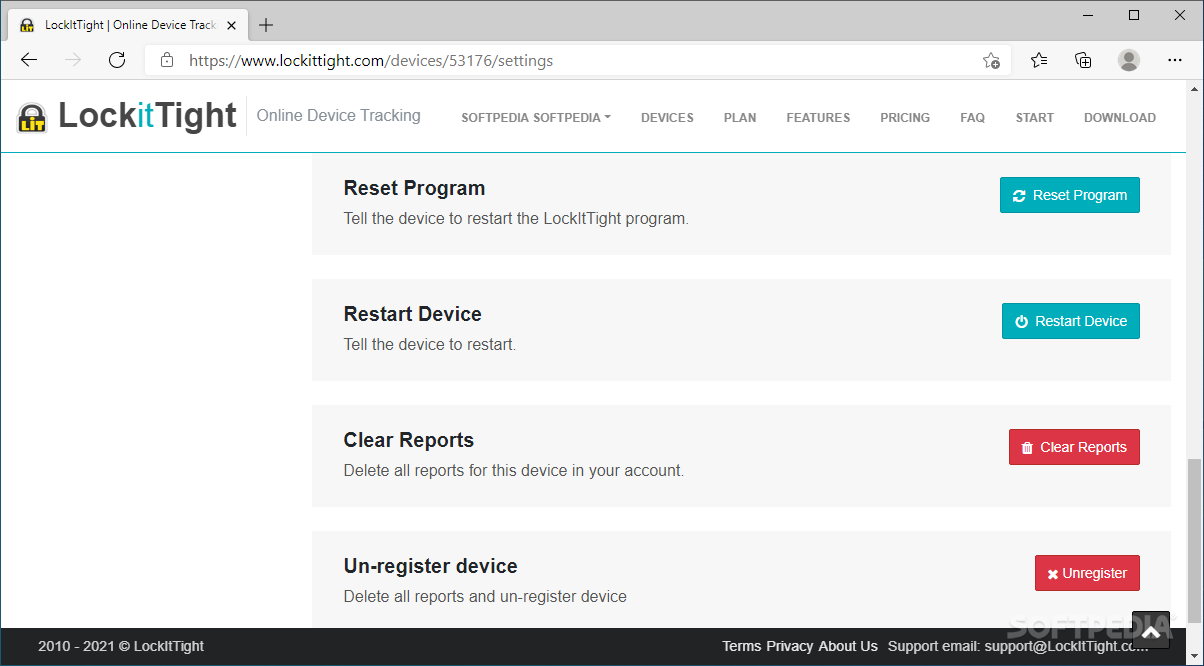The image size is (1204, 666).
Task: Click the Un-register device heading
Action: 430,566
